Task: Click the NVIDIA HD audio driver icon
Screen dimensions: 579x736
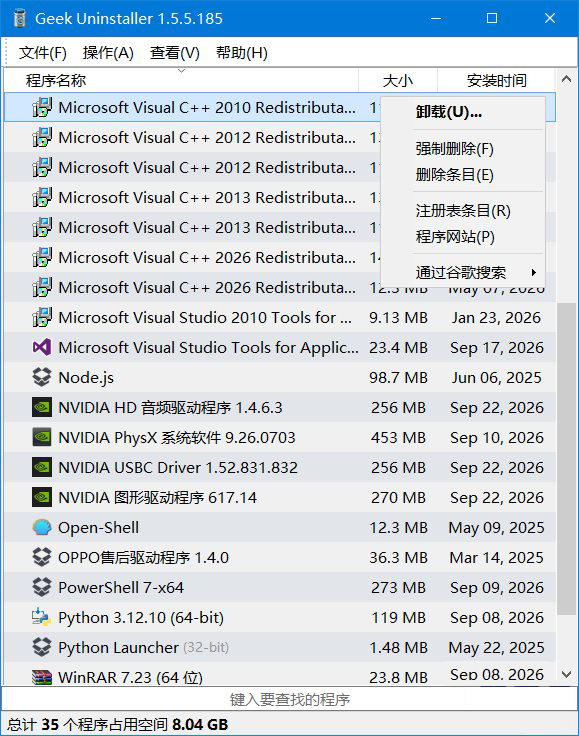Action: pos(42,407)
